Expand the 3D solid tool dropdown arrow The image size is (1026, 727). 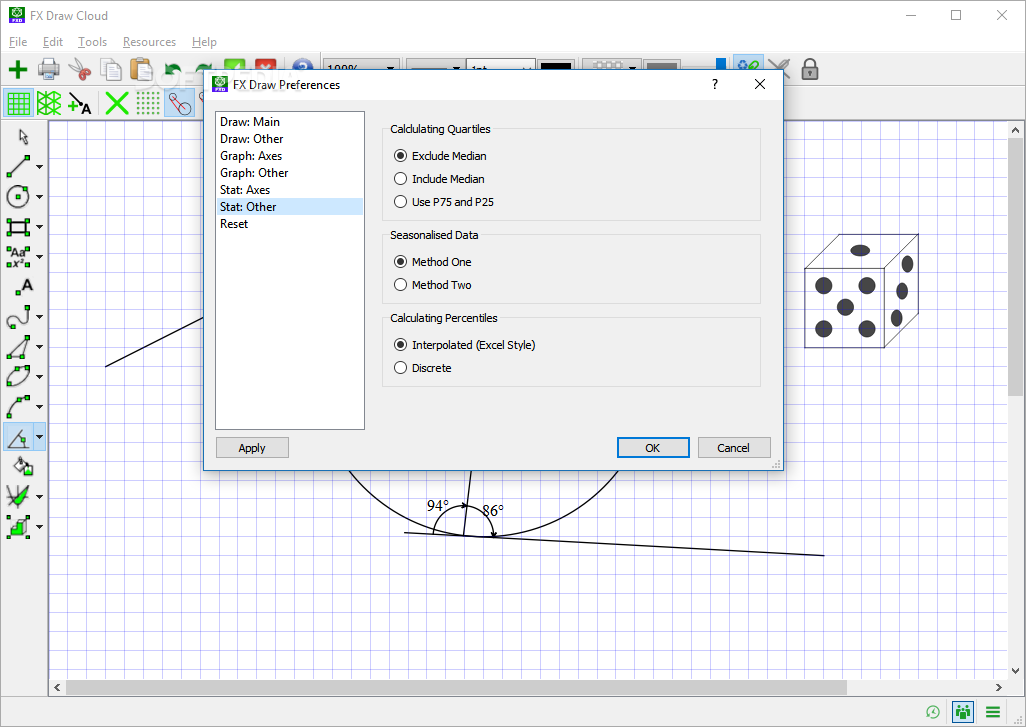(39, 527)
